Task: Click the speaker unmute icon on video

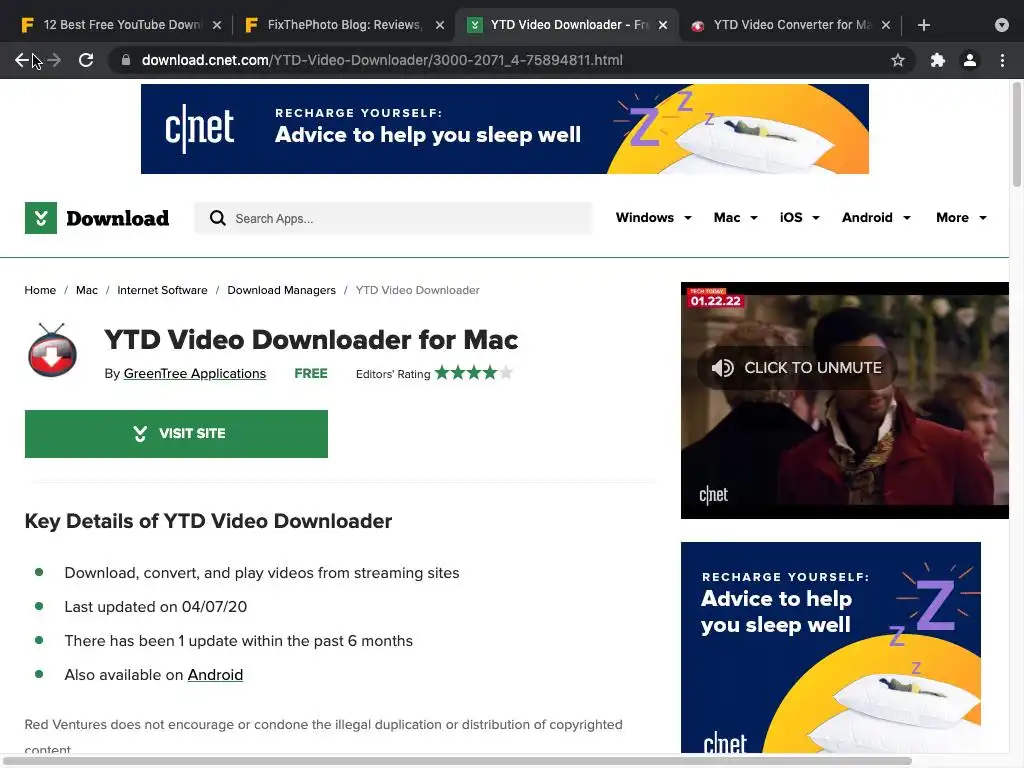Action: [x=722, y=368]
